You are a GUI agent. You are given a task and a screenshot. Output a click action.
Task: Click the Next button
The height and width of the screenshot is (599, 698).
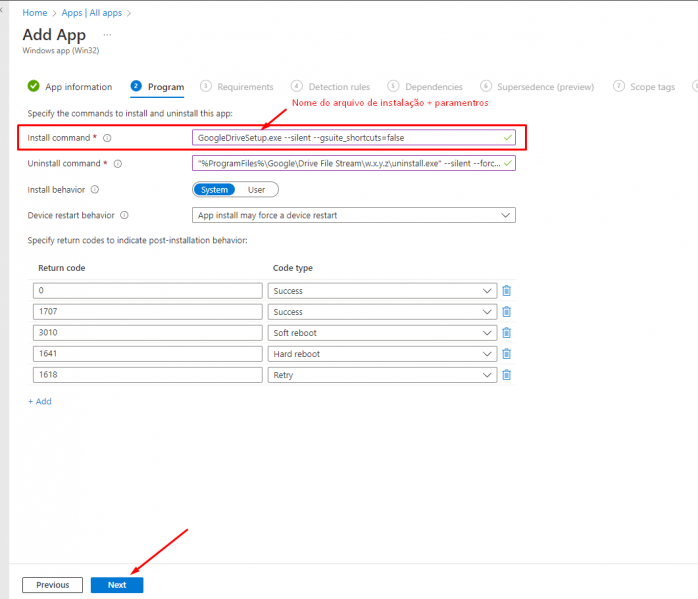coord(117,585)
